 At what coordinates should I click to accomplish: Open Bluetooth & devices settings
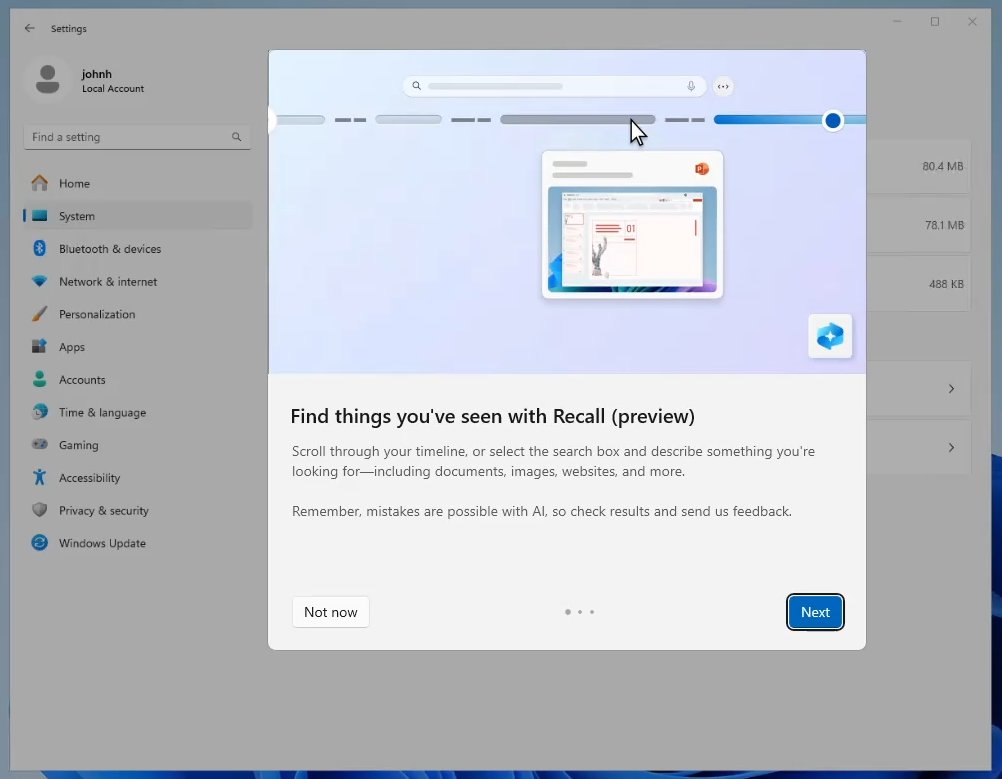coord(138,249)
